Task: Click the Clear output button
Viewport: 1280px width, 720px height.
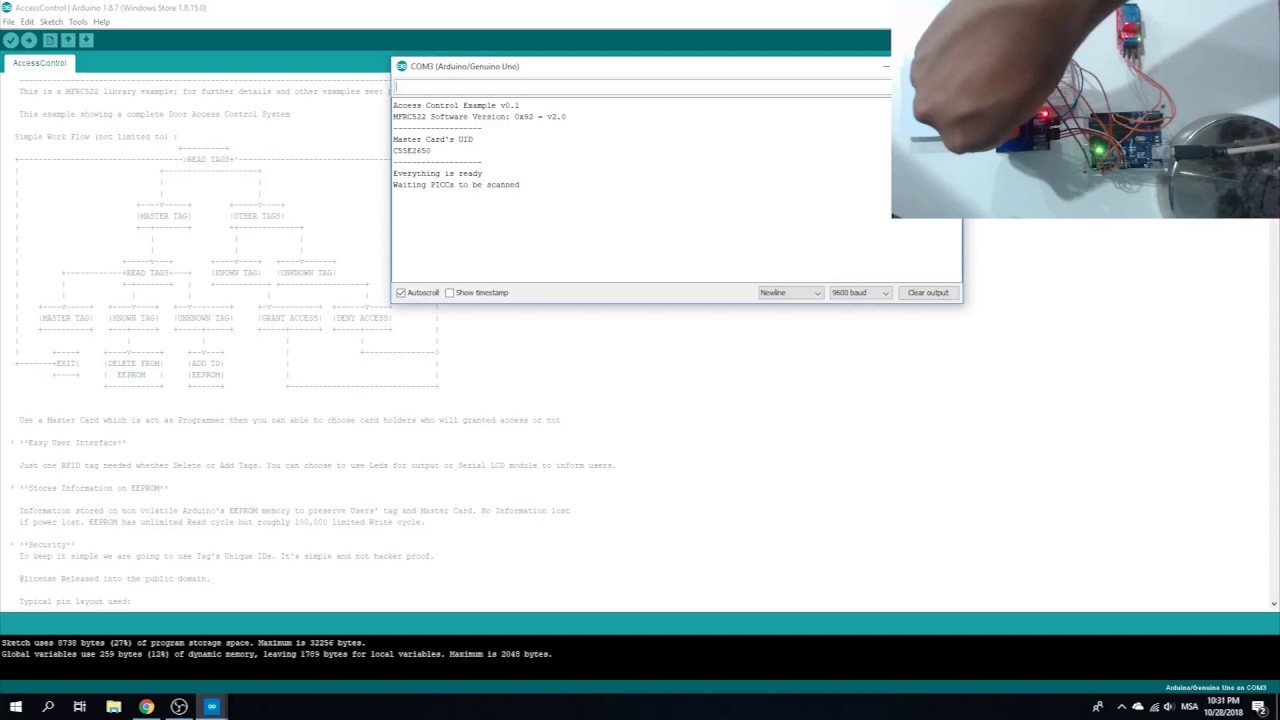Action: (928, 293)
